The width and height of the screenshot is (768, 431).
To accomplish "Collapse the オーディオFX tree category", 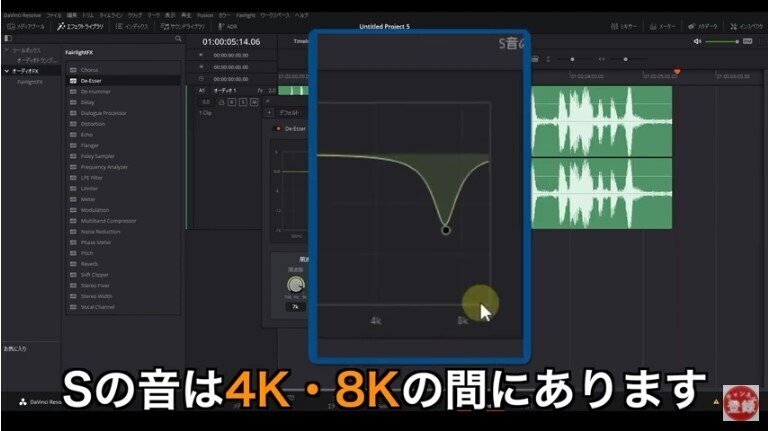I will click(x=7, y=71).
